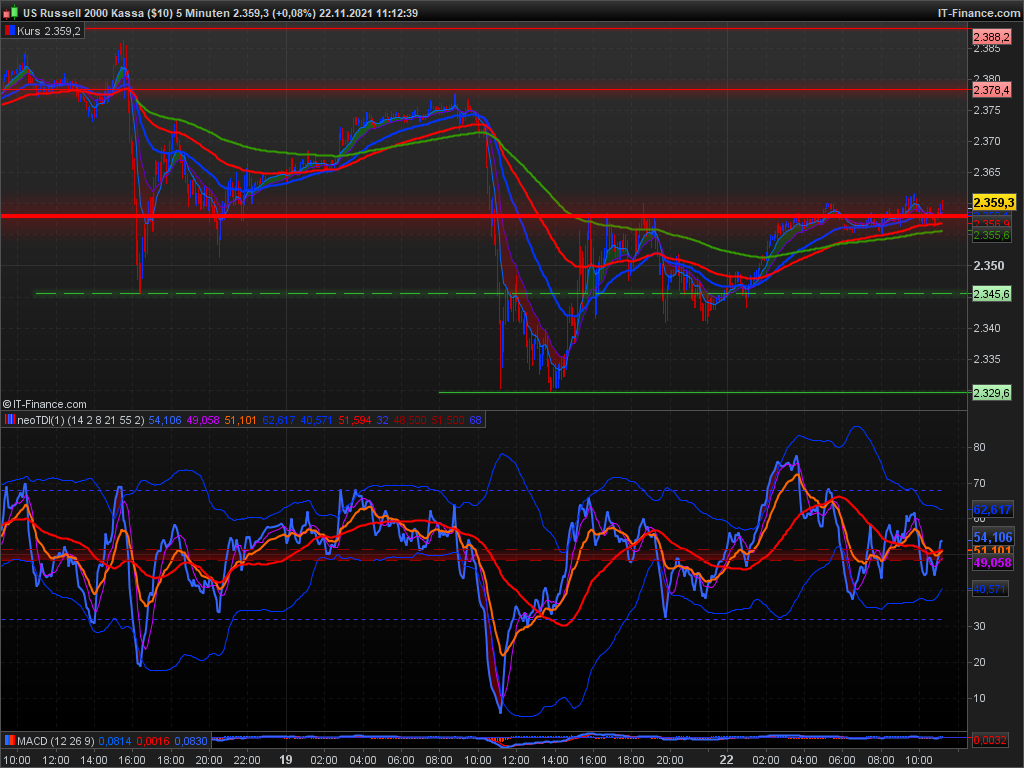Click the 22 date marker on time axis
The height and width of the screenshot is (768, 1024).
(727, 759)
